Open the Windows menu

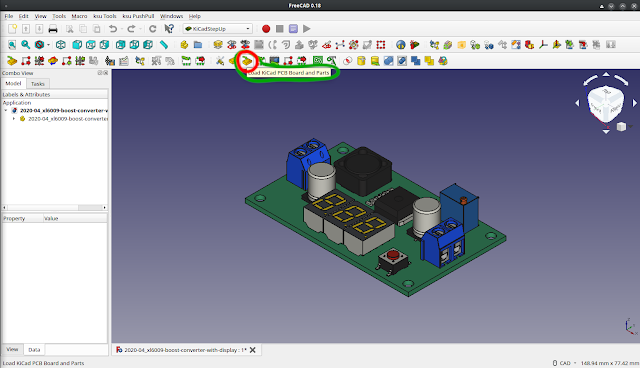[x=171, y=16]
